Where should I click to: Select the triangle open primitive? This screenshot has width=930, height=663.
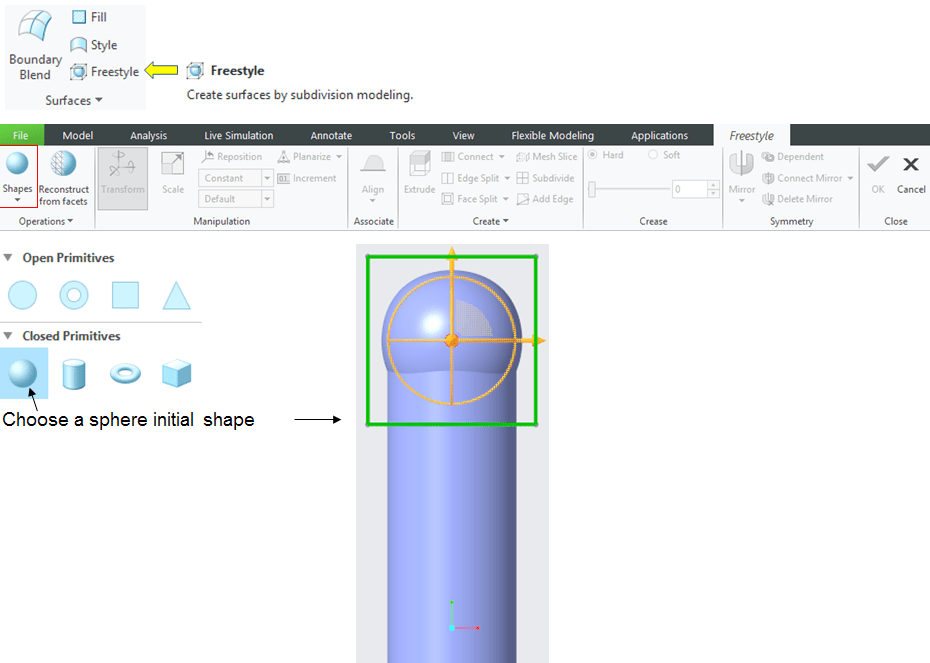pyautogui.click(x=176, y=295)
